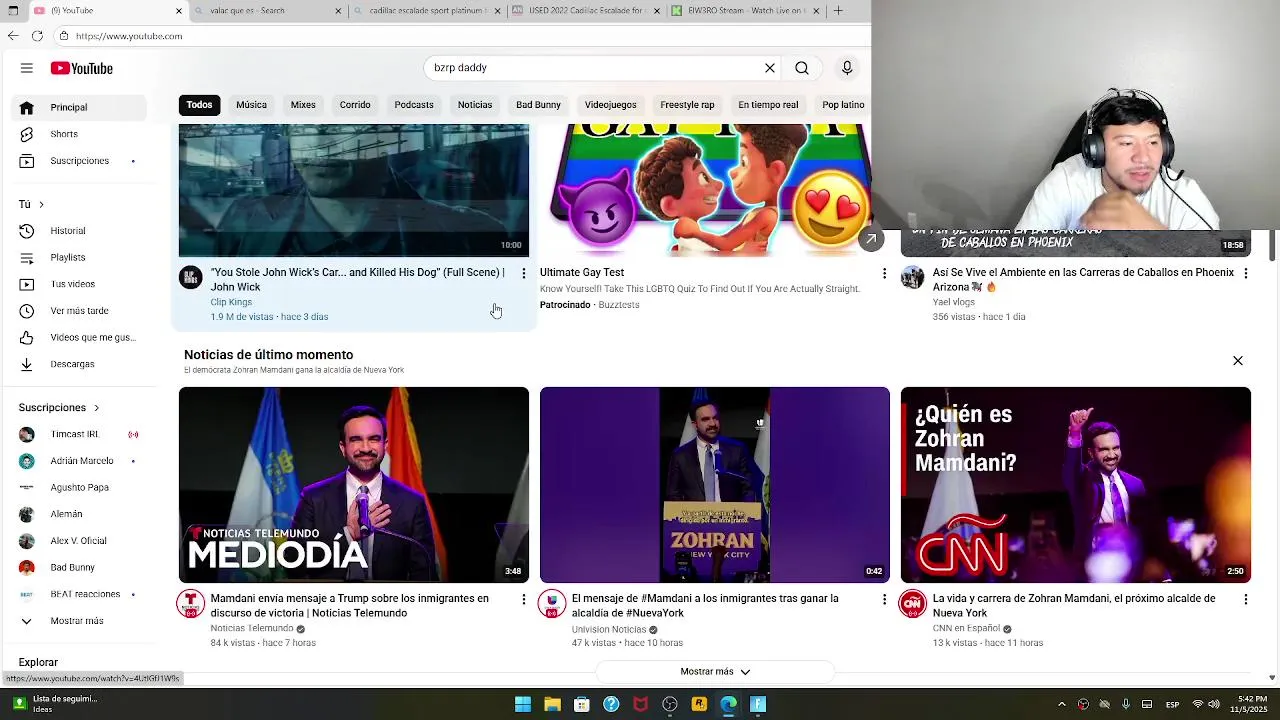Play Telemundo MEDIODÍA Mamdani video thumbnail
Viewport: 1280px width, 720px height.
click(354, 485)
